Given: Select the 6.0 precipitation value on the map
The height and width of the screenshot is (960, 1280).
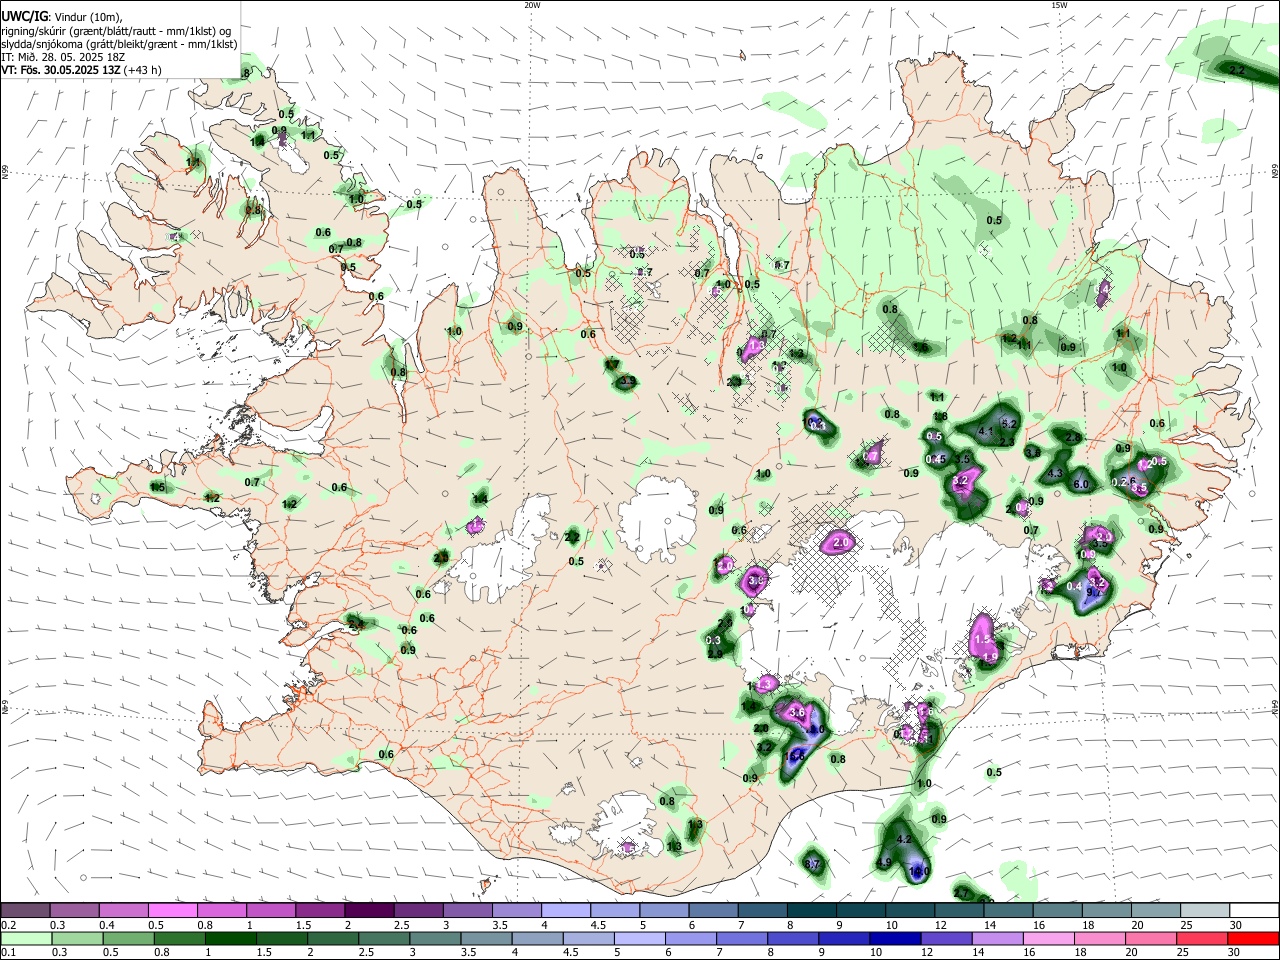Looking at the screenshot, I should [1081, 484].
